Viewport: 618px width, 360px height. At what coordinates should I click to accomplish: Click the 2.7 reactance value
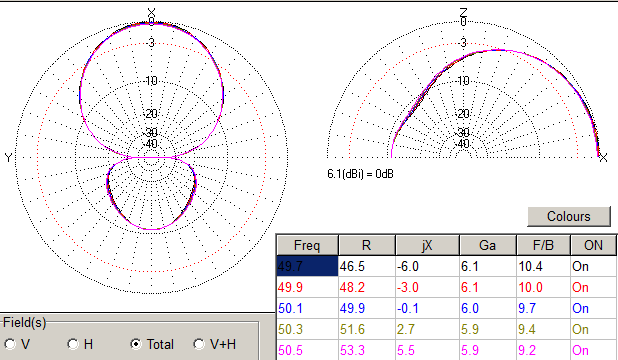point(406,329)
